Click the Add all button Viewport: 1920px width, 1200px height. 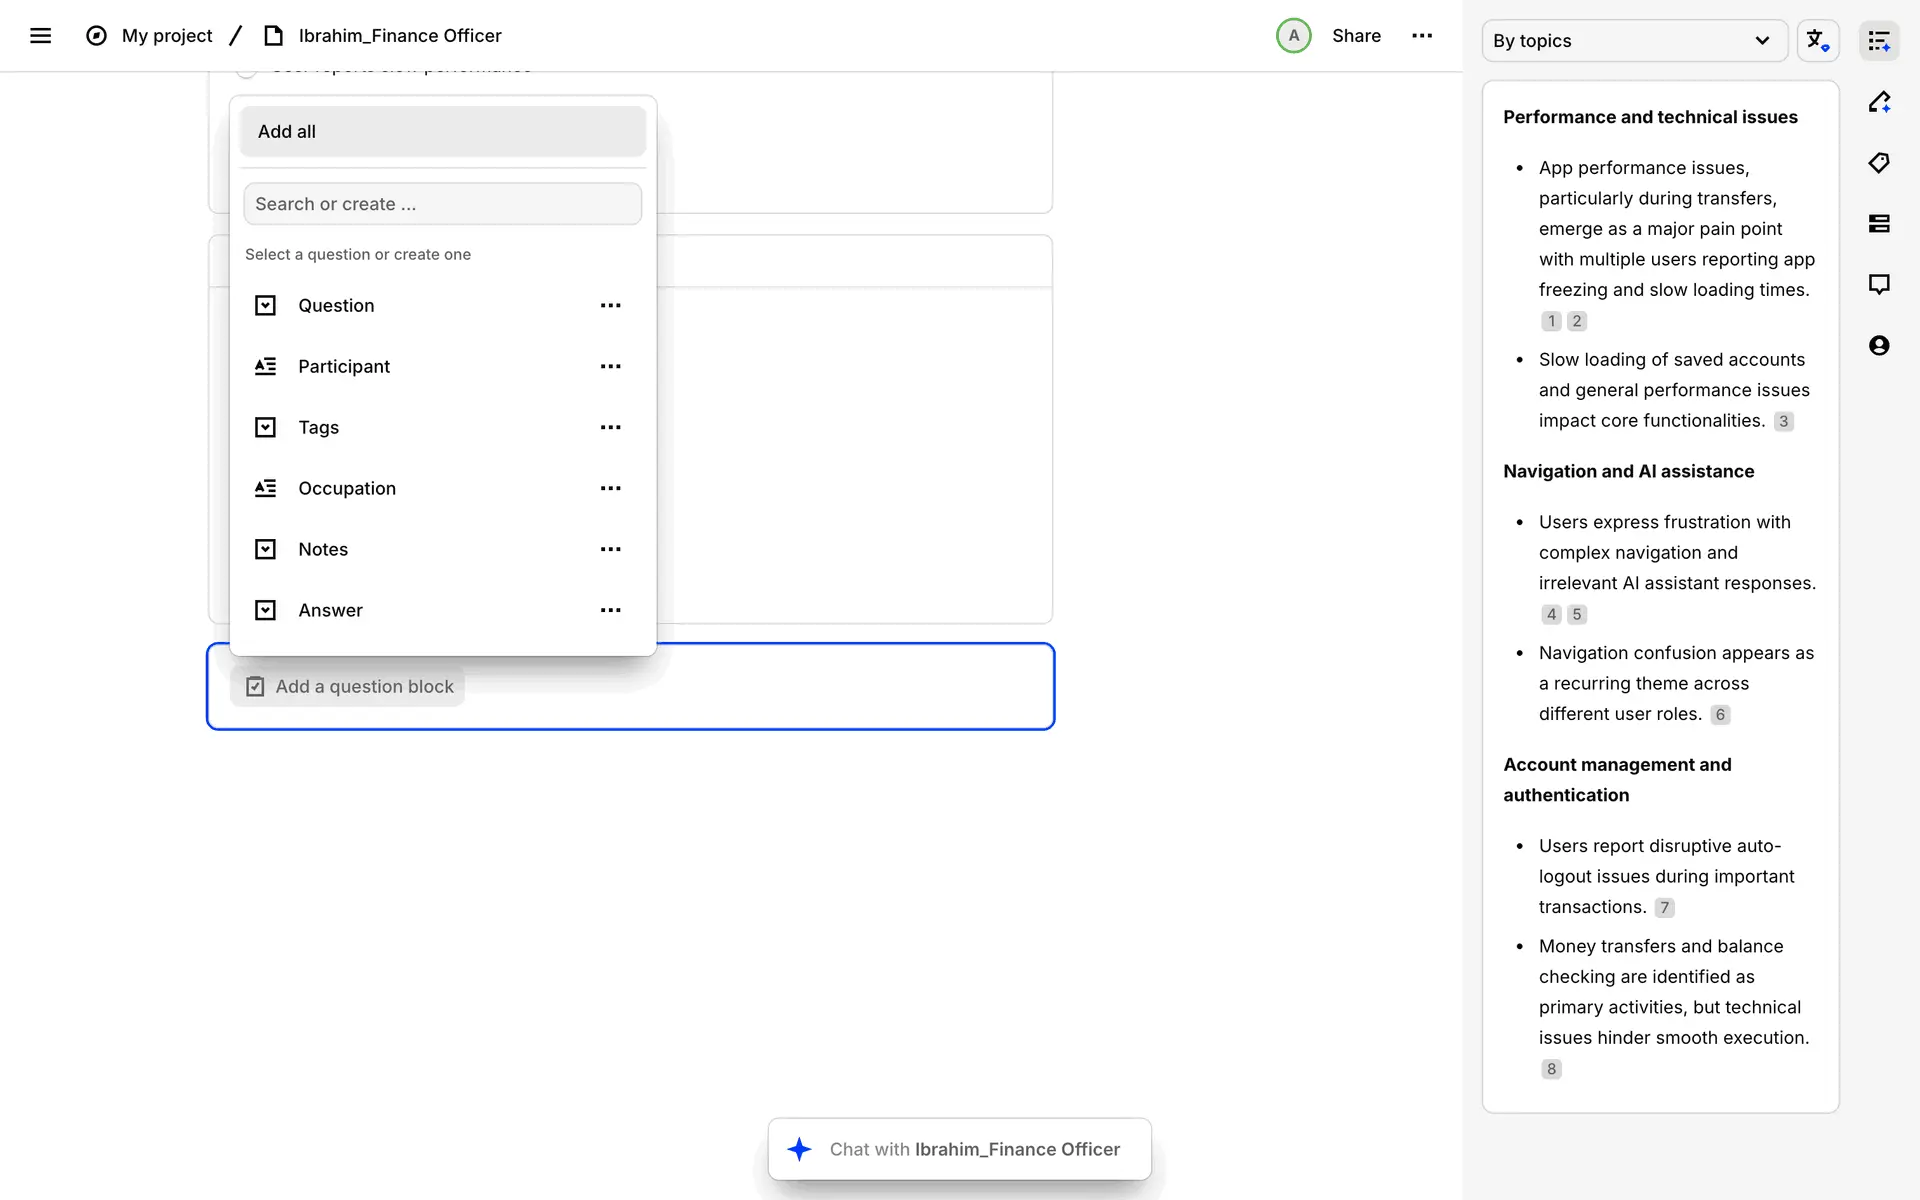click(442, 132)
